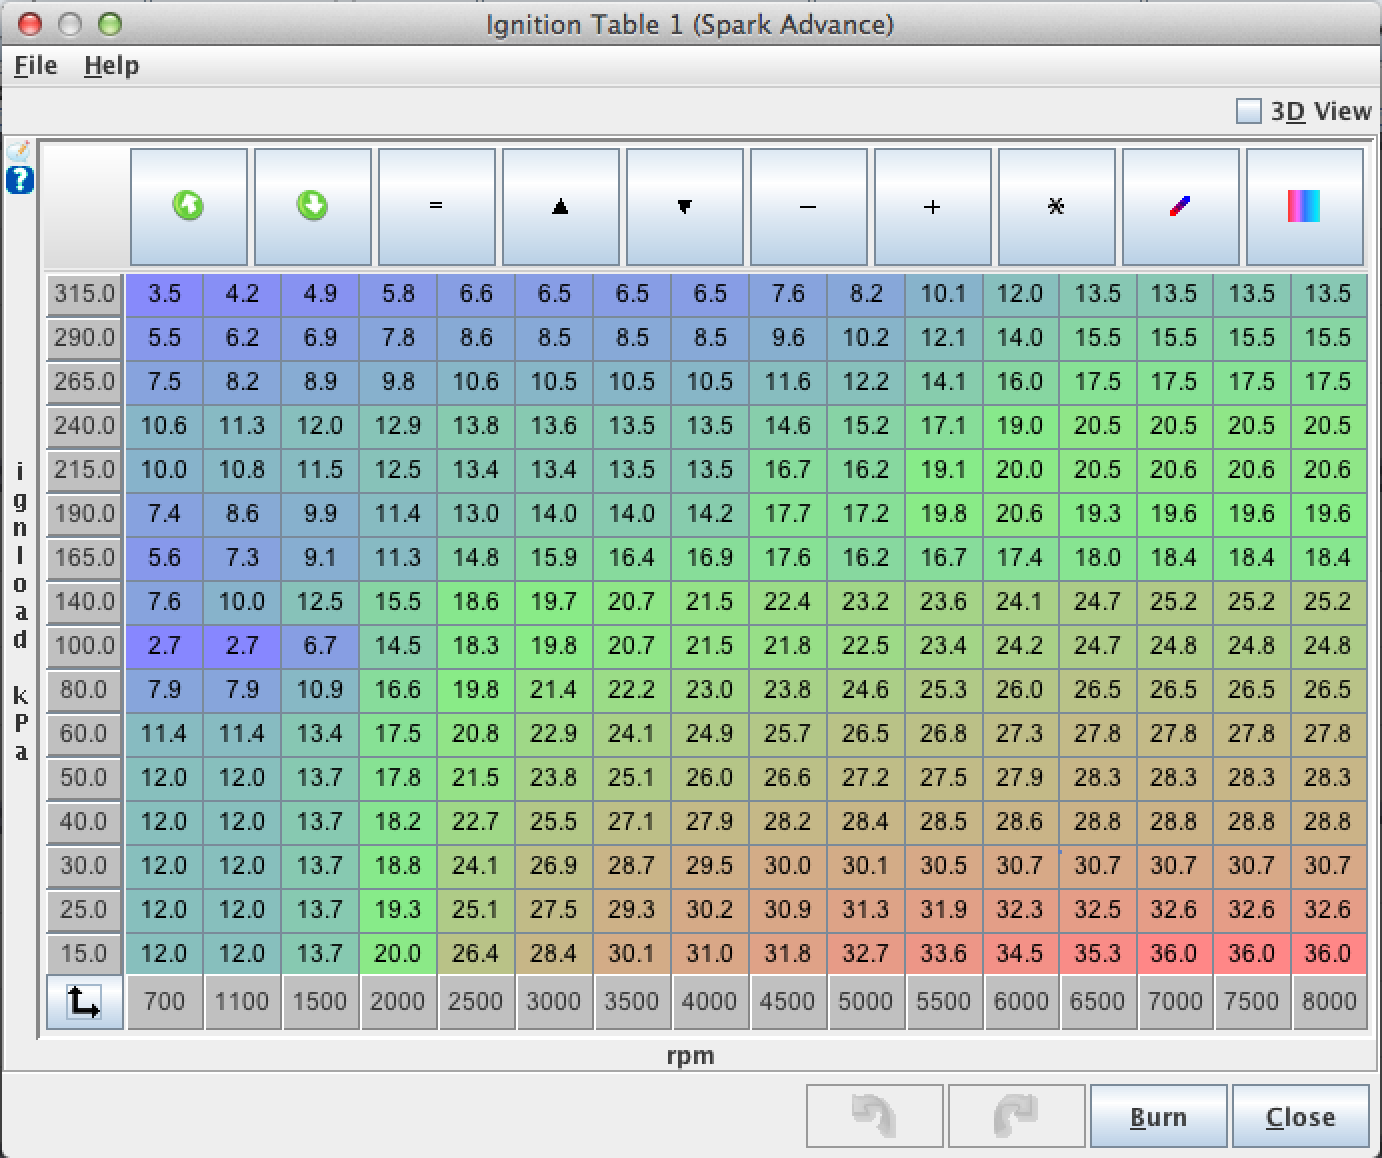Click the black down-triangle decrease button
1382x1158 pixels.
pyautogui.click(x=684, y=206)
